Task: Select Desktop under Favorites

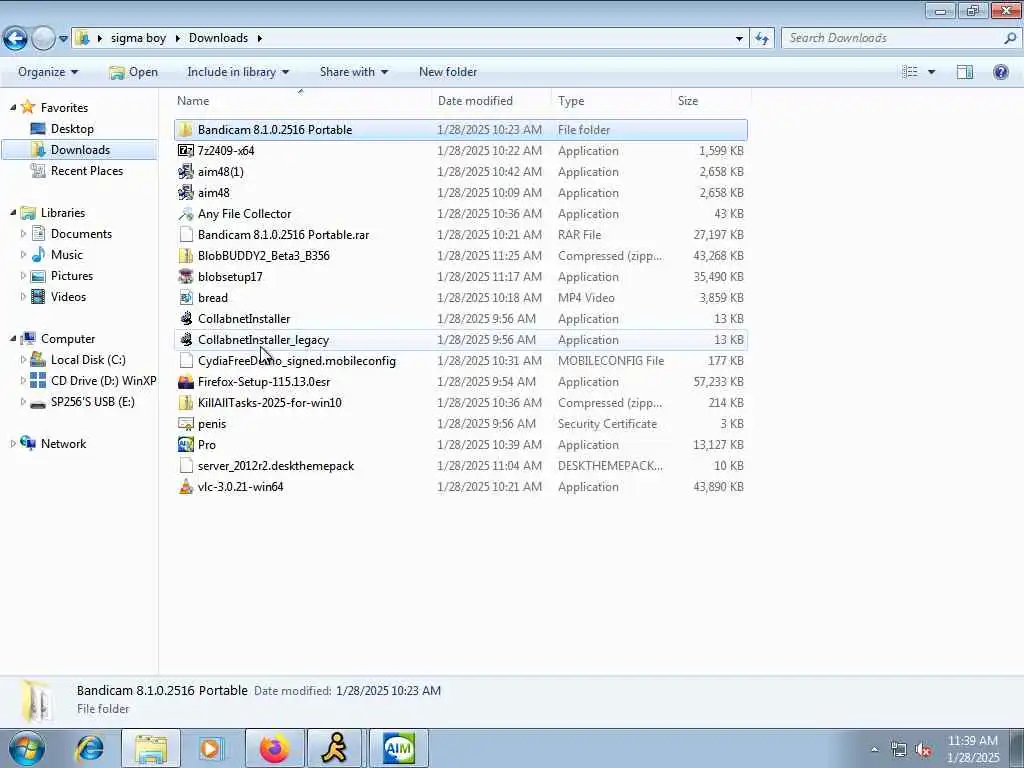Action: point(72,129)
